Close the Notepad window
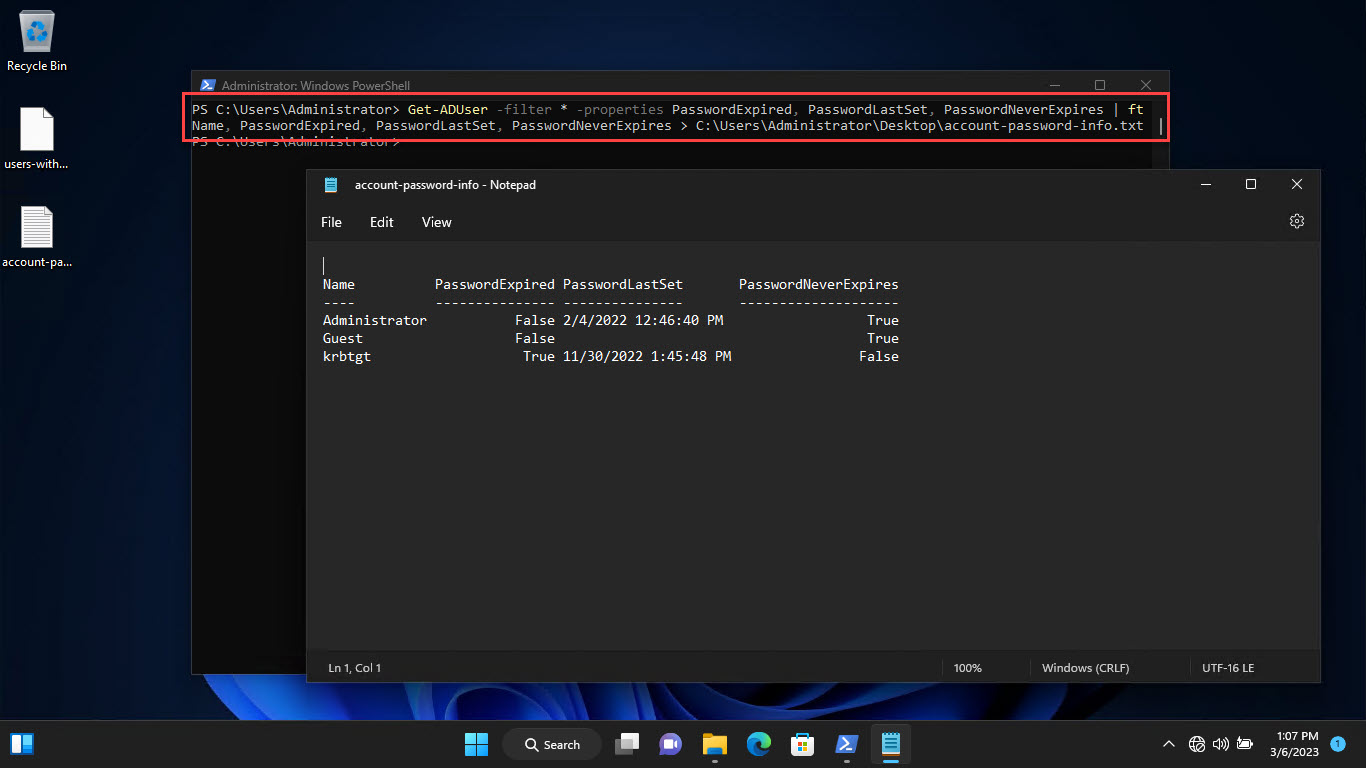 point(1297,185)
